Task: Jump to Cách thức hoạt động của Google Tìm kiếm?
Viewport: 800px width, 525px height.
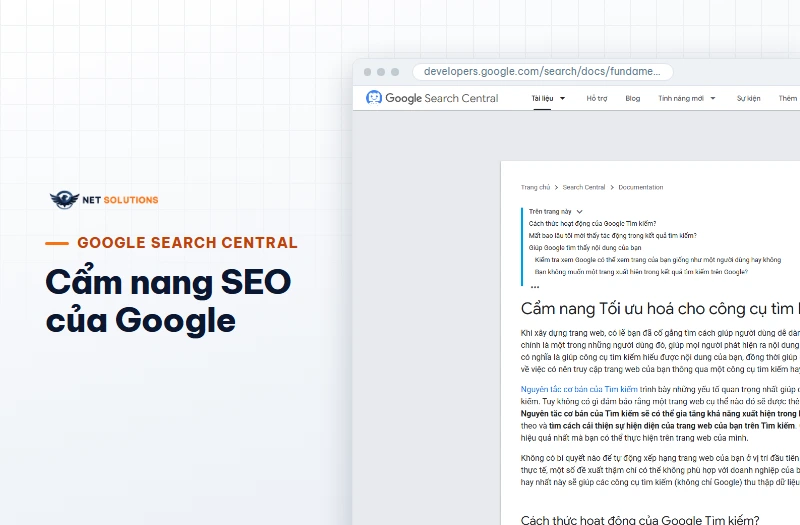Action: 592,223
